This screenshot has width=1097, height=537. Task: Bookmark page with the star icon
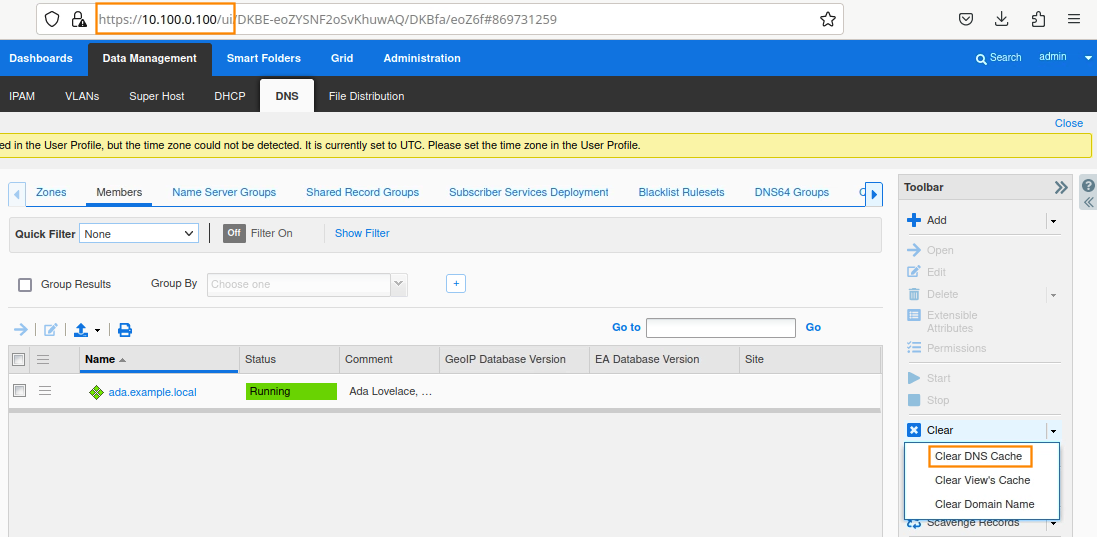pos(828,19)
